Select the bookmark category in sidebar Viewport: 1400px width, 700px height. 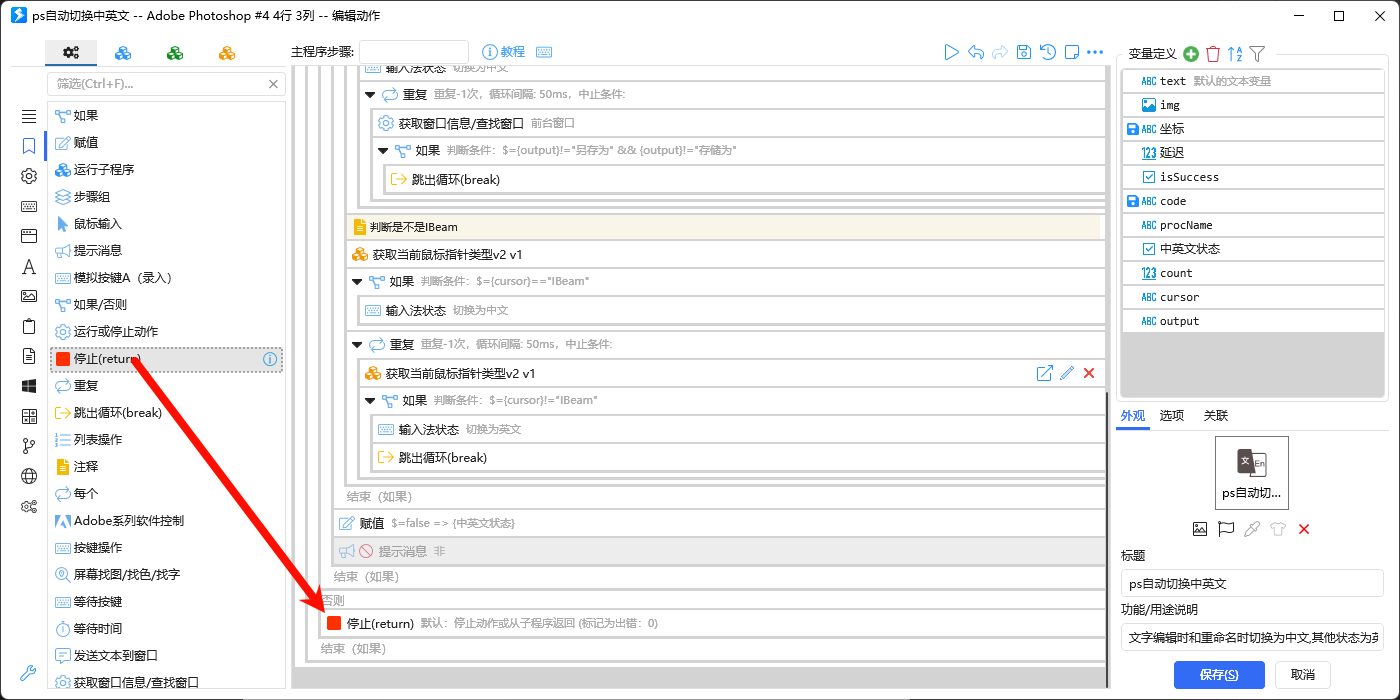click(29, 146)
